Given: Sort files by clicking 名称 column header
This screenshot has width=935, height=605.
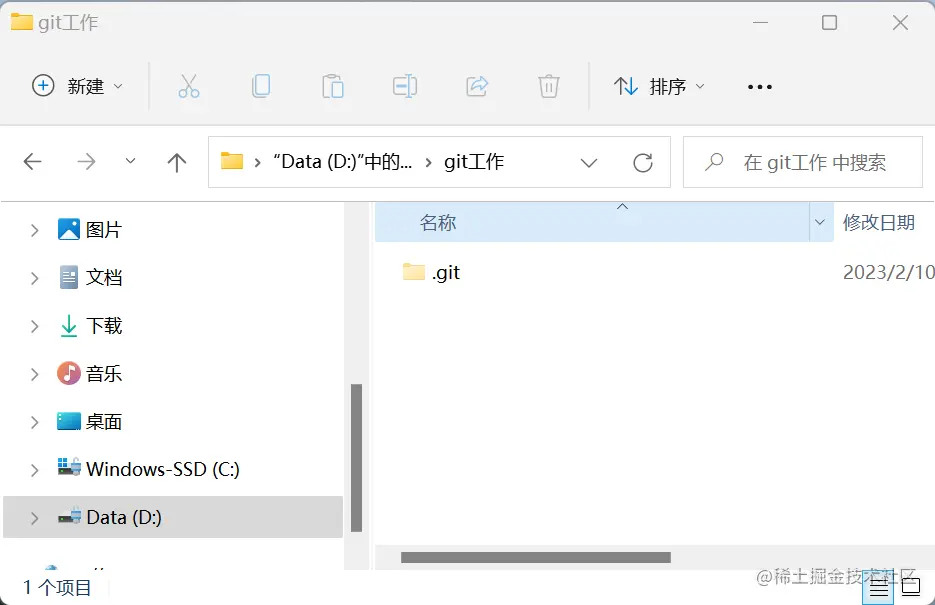Looking at the screenshot, I should coord(438,222).
